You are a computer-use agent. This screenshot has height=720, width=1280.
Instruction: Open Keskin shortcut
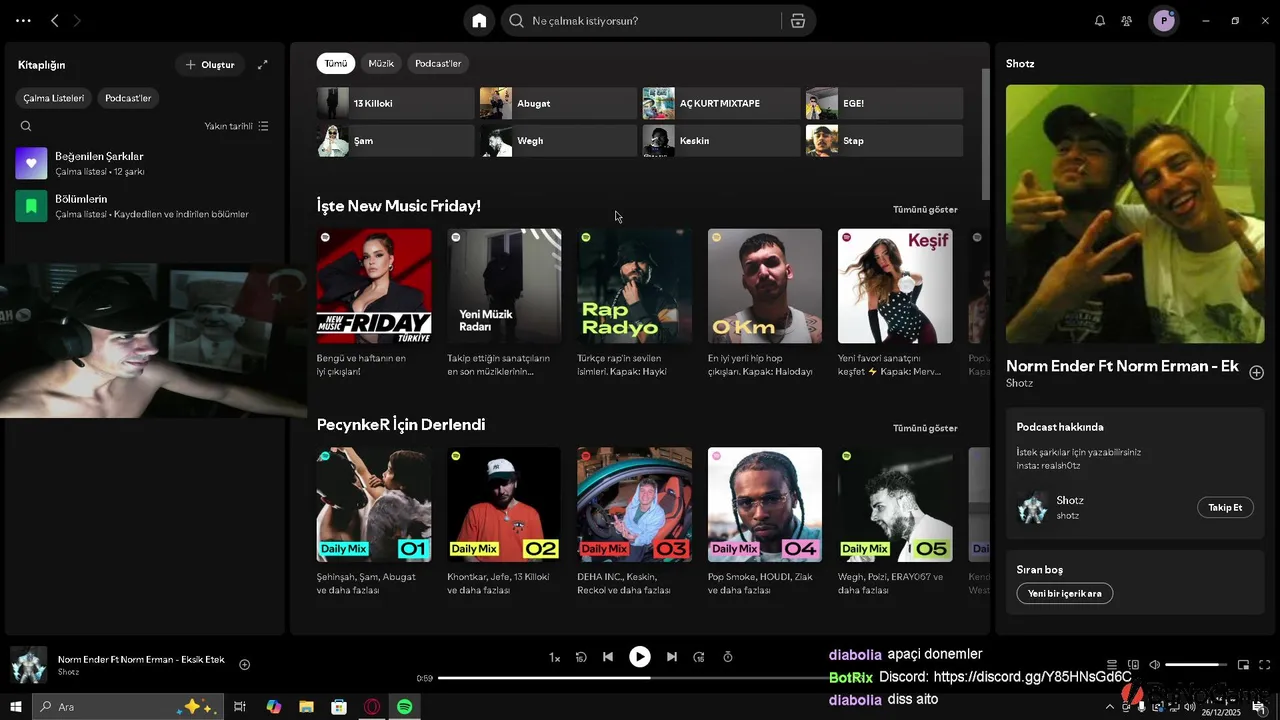[x=721, y=141]
